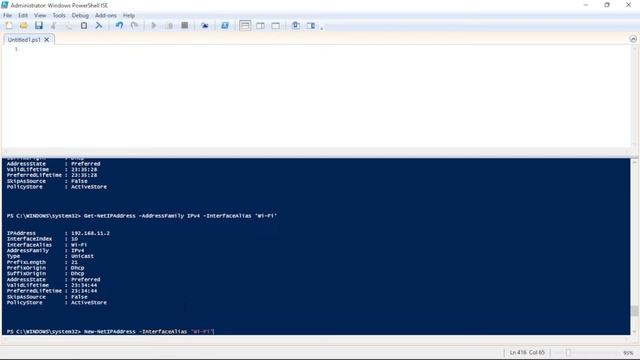640x360 pixels.
Task: Open the Help menu
Action: coord(129,15)
